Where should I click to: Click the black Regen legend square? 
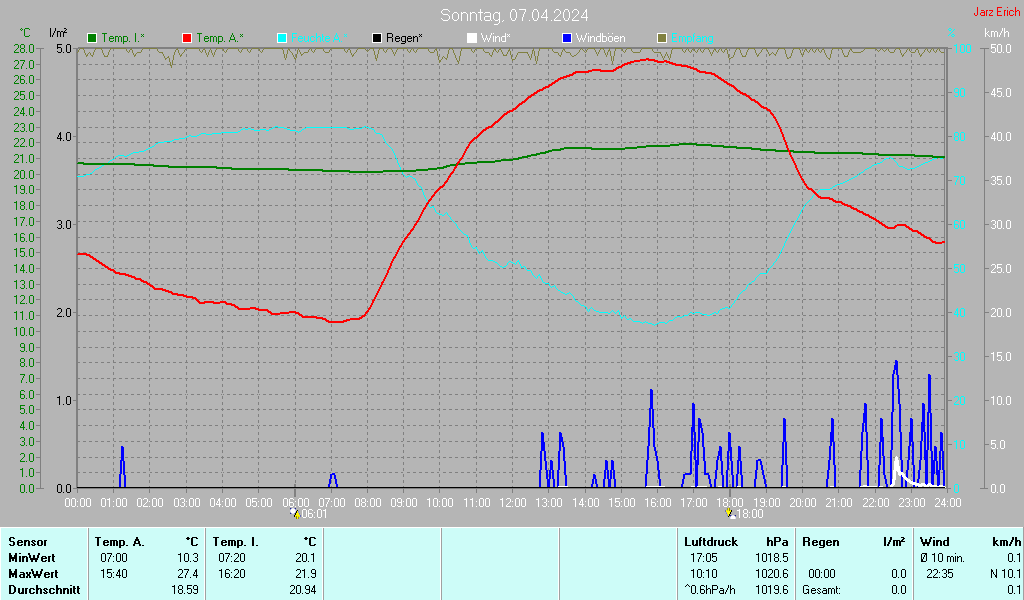tap(377, 38)
